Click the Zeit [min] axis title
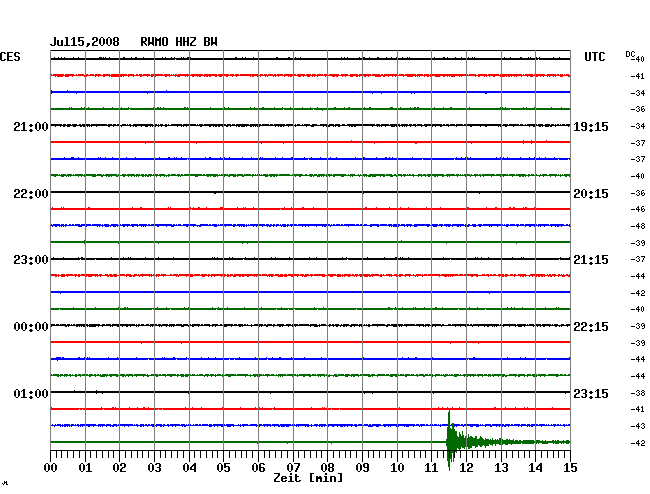 tap(308, 478)
